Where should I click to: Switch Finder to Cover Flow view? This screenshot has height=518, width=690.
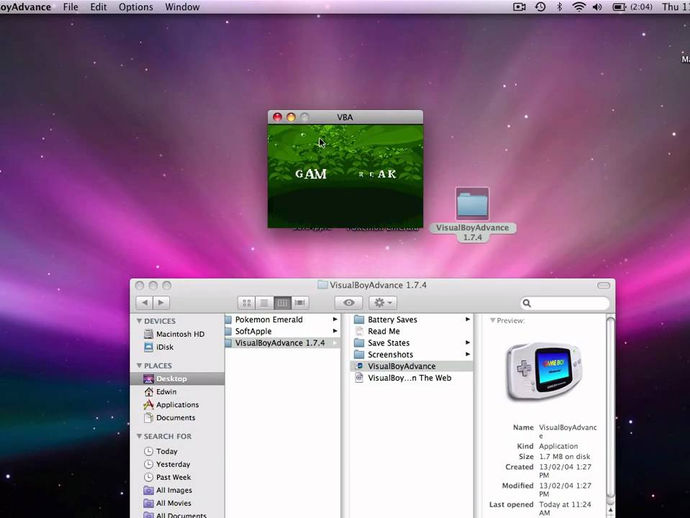300,303
